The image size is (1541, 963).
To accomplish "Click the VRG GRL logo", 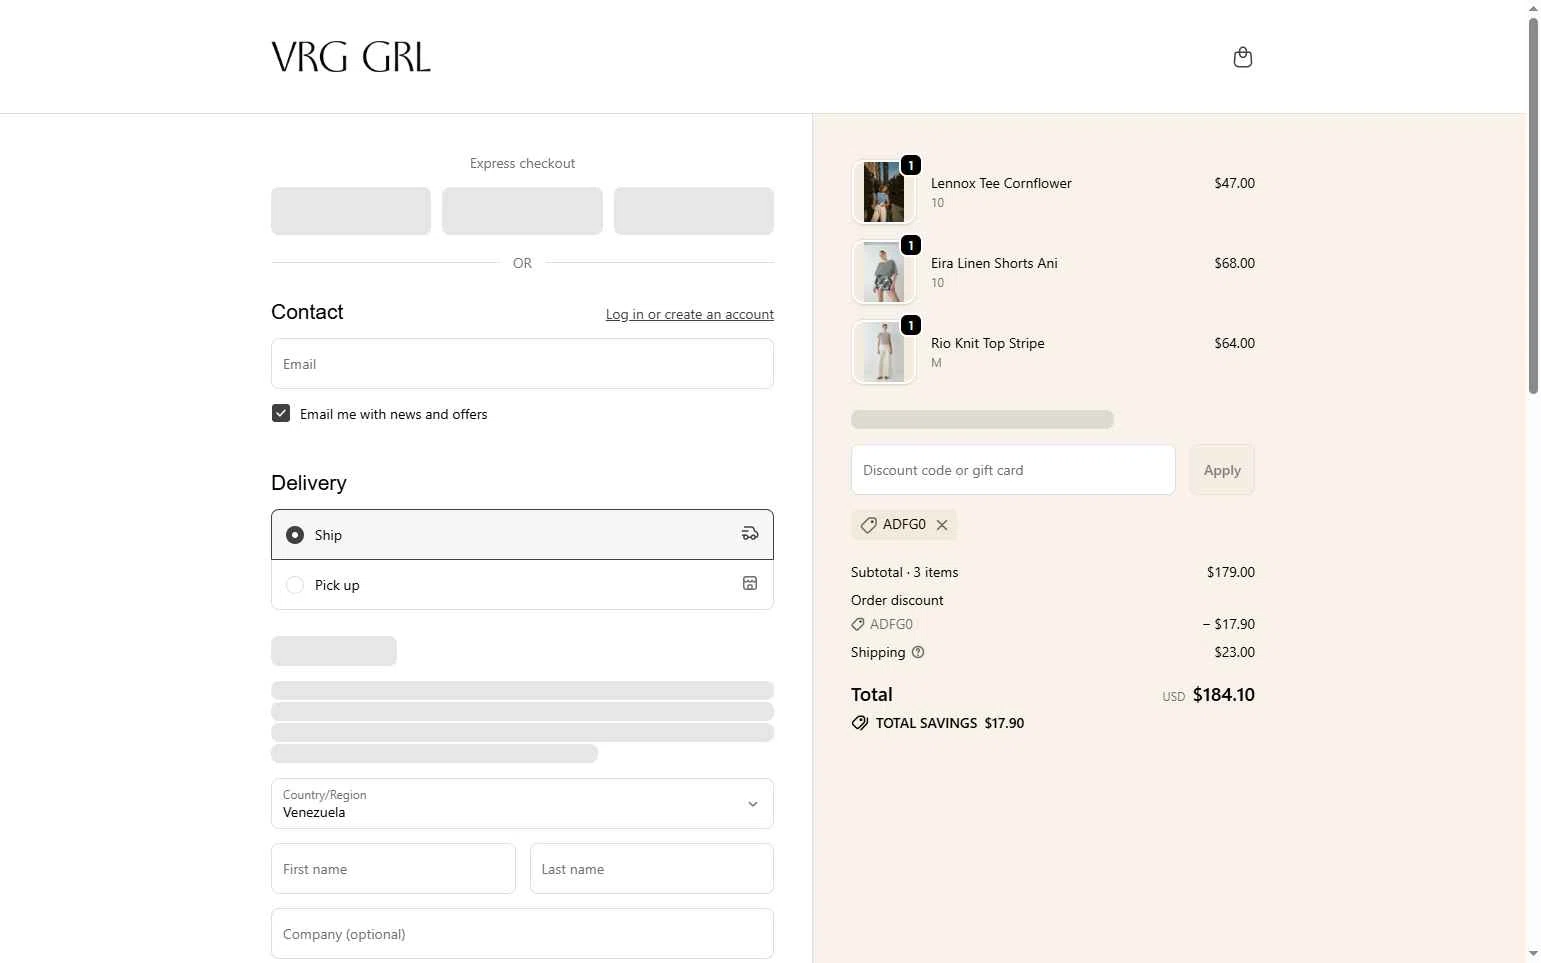I will point(351,57).
